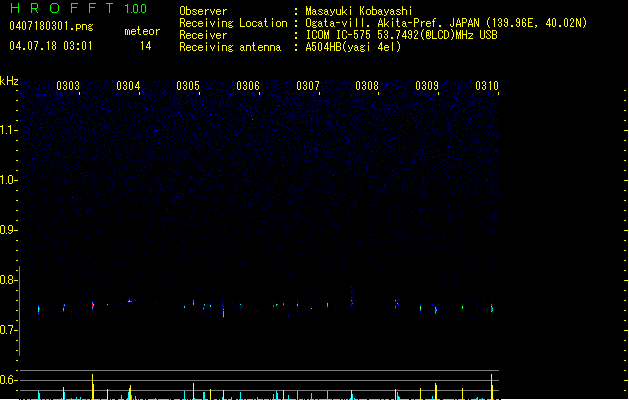Select the A504HB(yagi 4el) antenna text
Viewport: 629px width, 400px height.
(353, 47)
